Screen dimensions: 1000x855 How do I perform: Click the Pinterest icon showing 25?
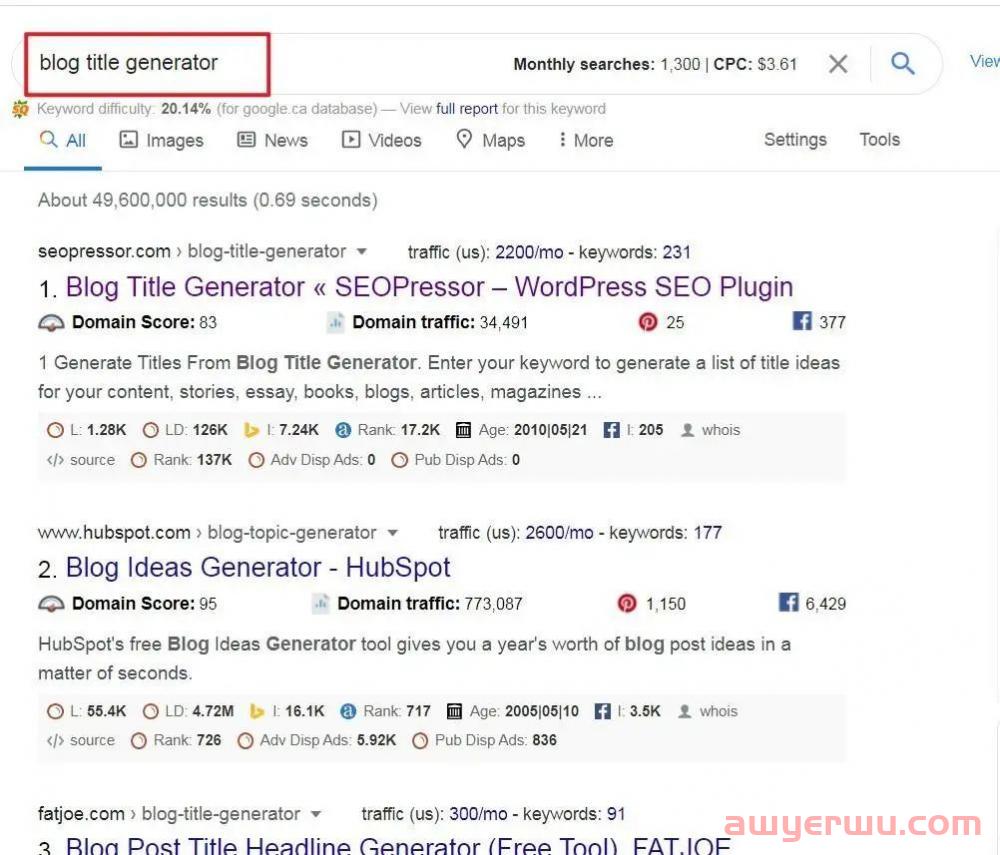[x=647, y=323]
